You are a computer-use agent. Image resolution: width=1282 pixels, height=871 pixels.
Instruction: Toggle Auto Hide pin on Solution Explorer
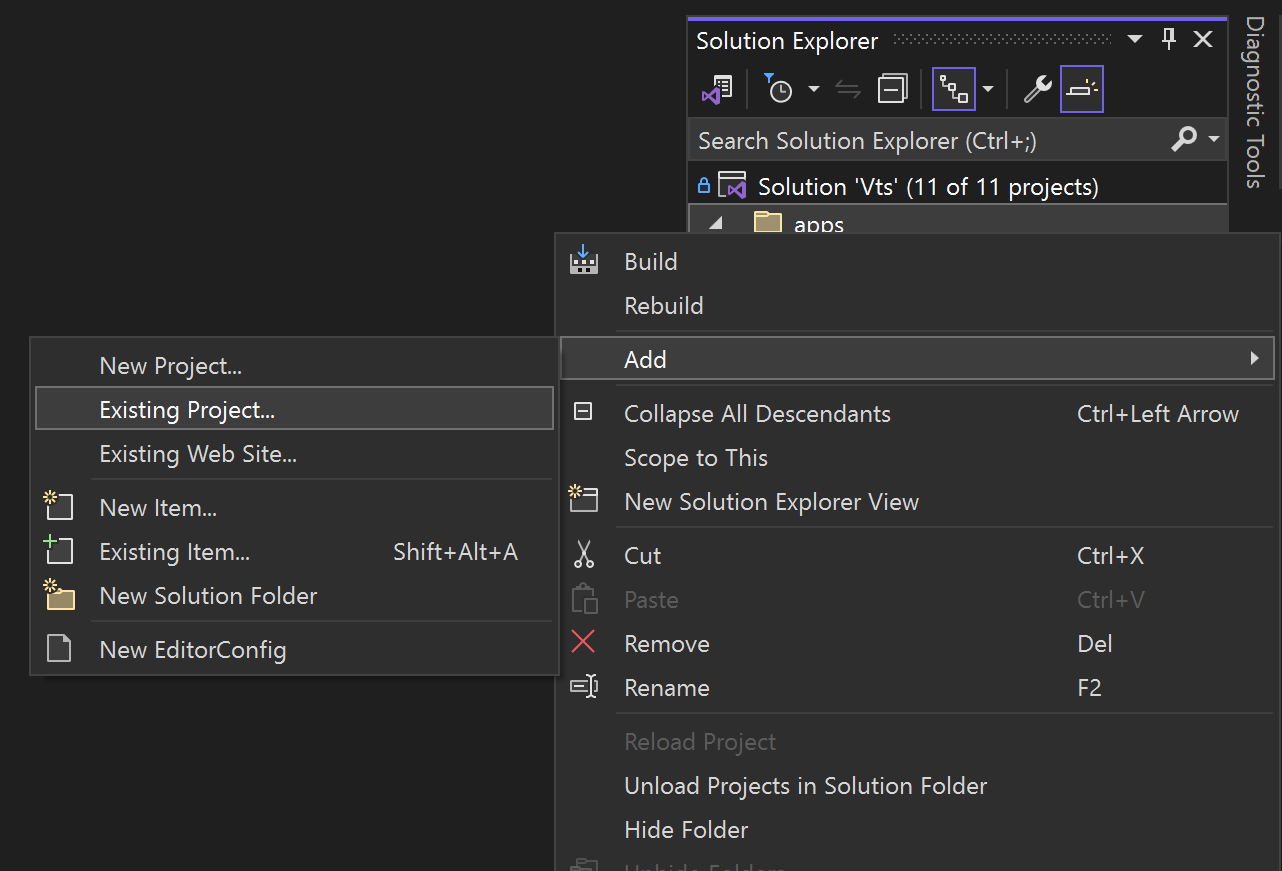pos(1169,40)
